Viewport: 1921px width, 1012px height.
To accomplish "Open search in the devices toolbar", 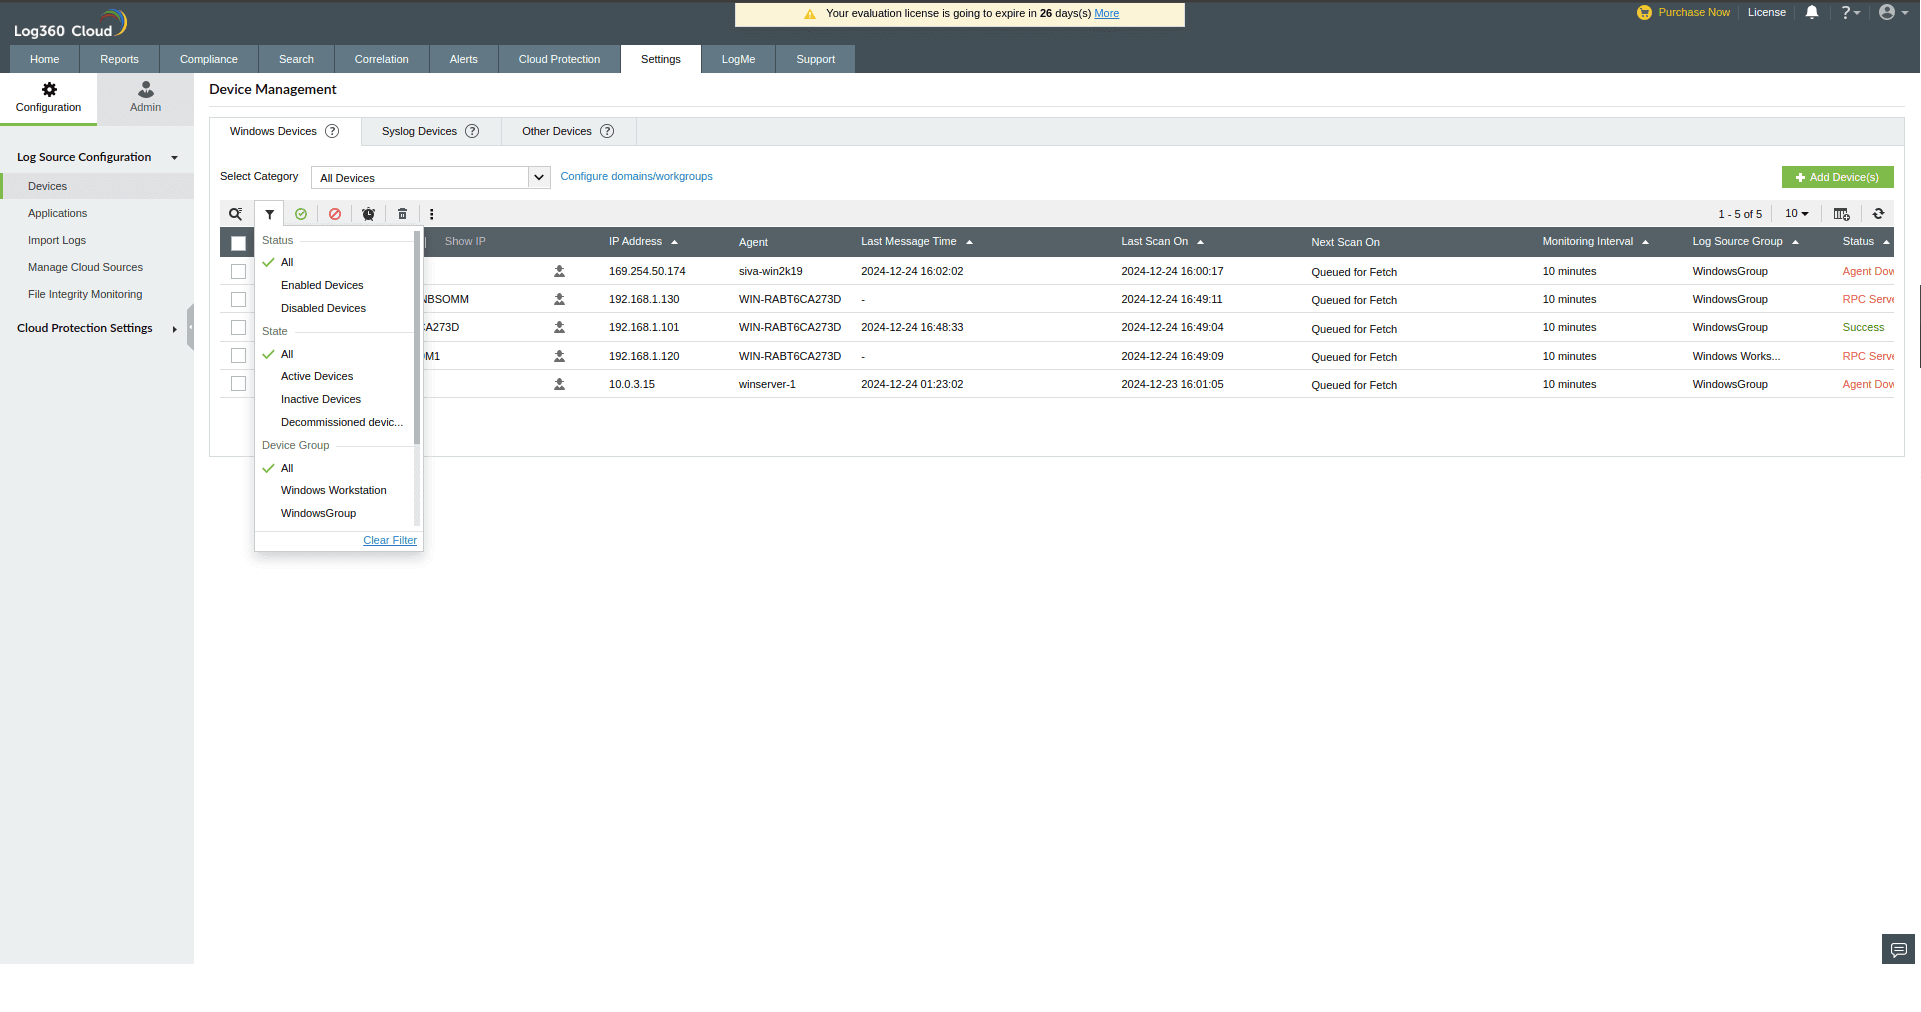I will tap(235, 214).
